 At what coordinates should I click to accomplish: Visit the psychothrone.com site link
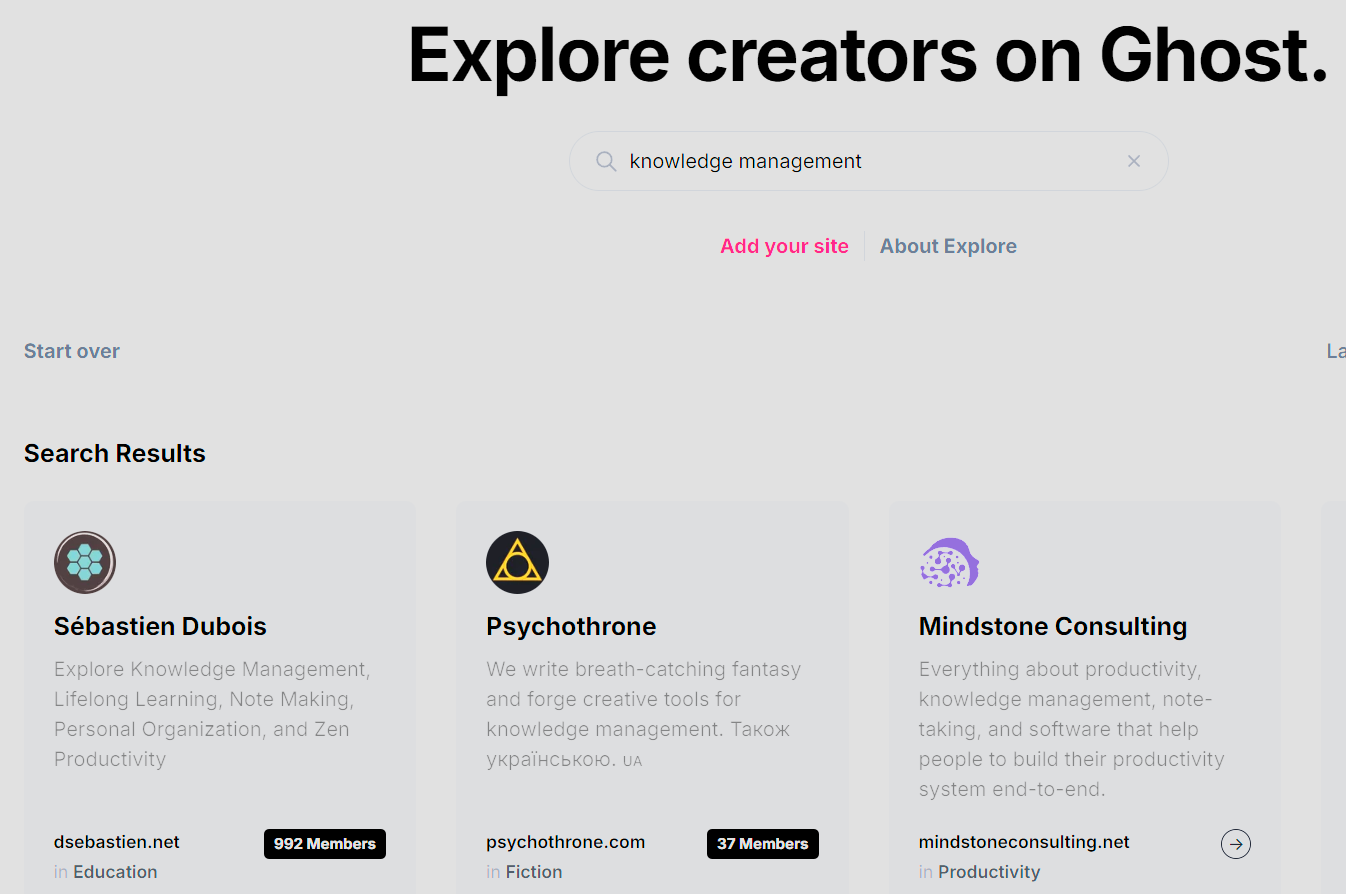565,841
